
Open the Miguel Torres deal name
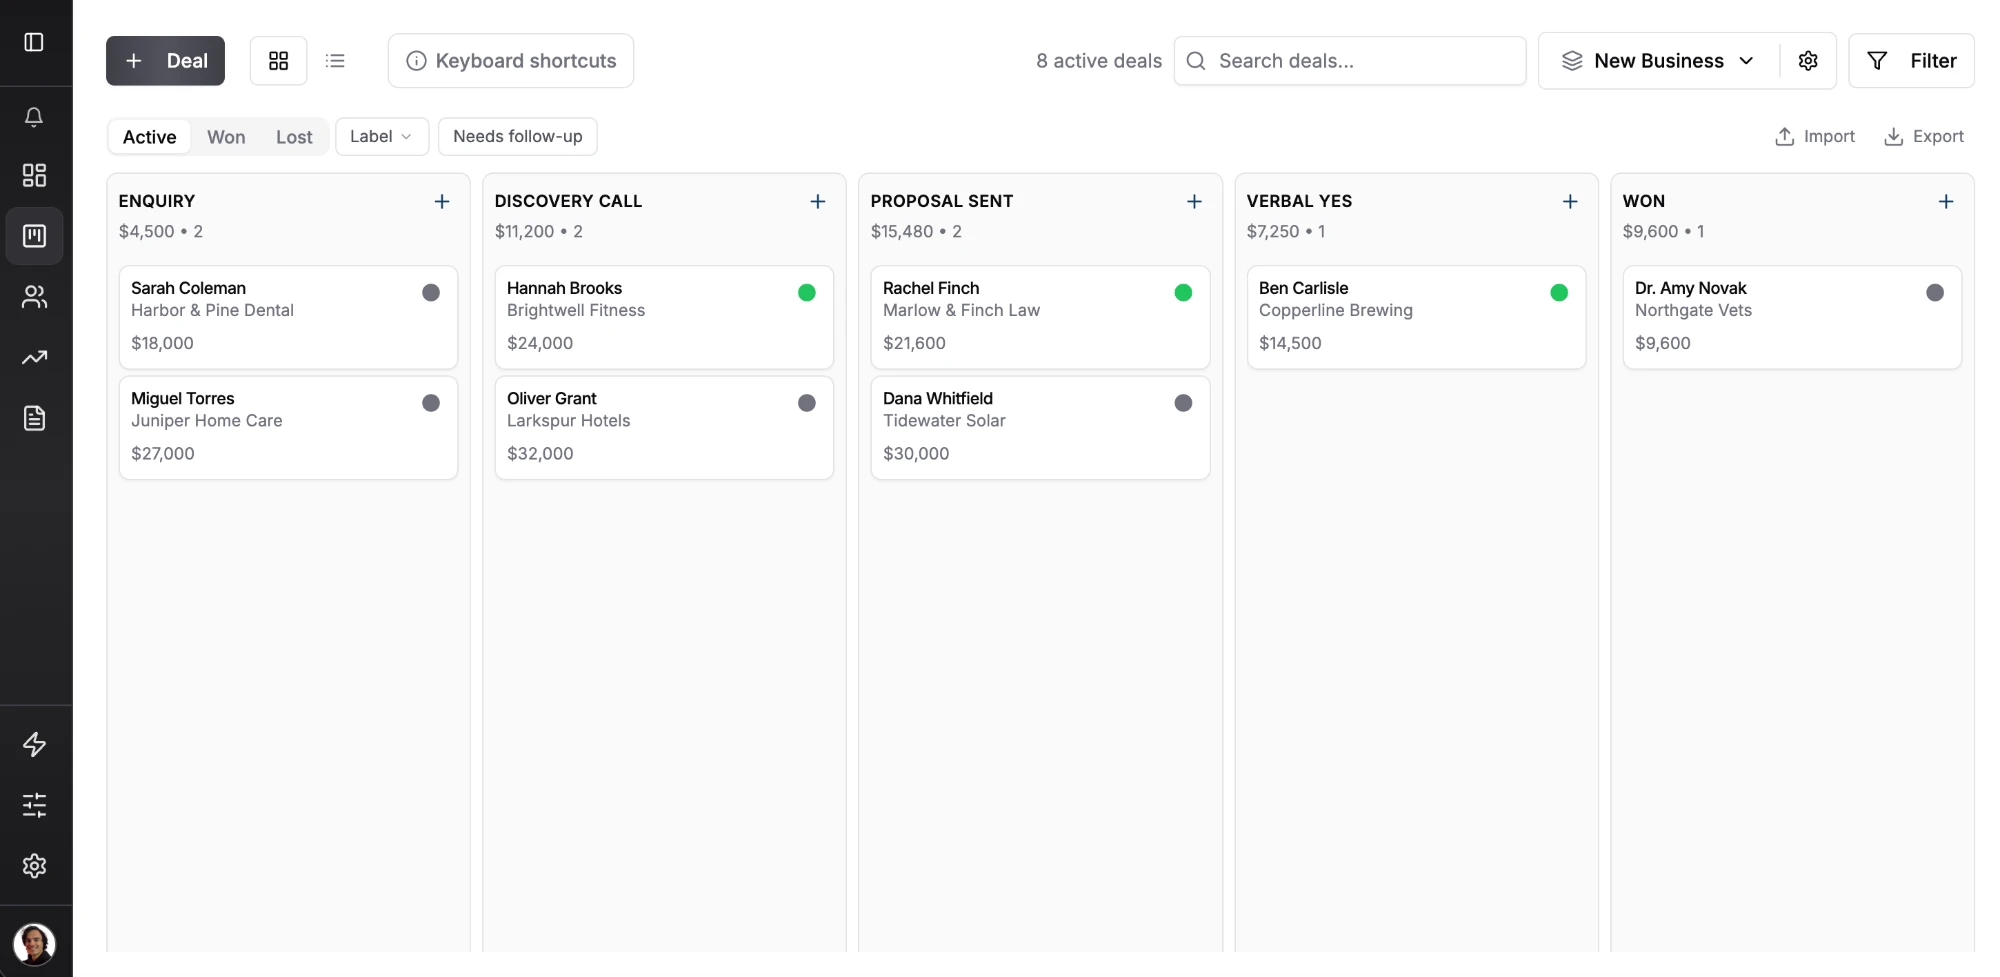click(x=183, y=398)
